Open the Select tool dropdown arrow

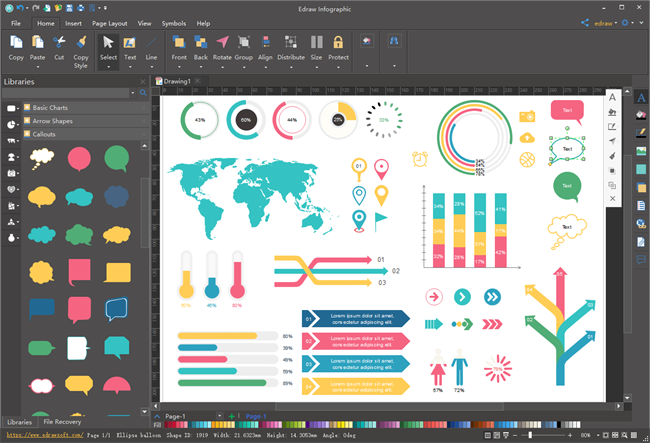[108, 66]
